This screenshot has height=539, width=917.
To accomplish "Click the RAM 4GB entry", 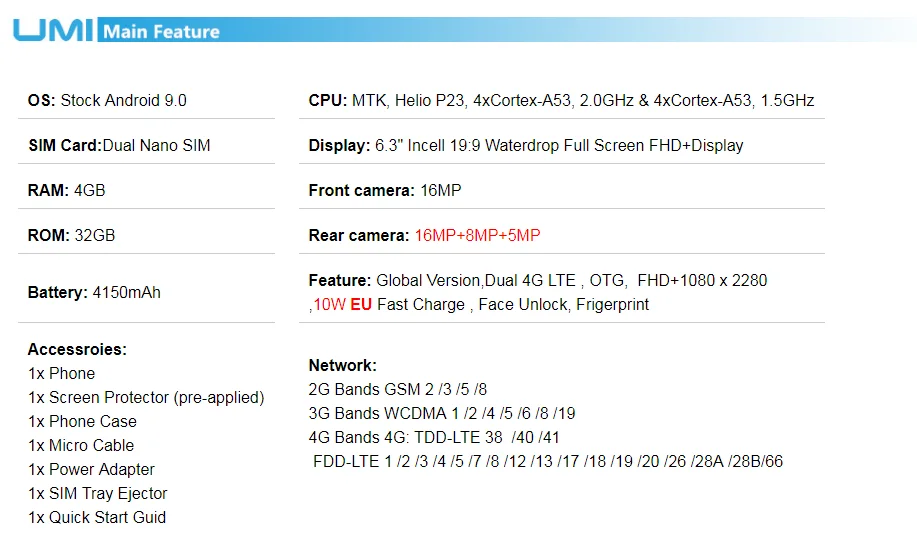I will pyautogui.click(x=67, y=191).
